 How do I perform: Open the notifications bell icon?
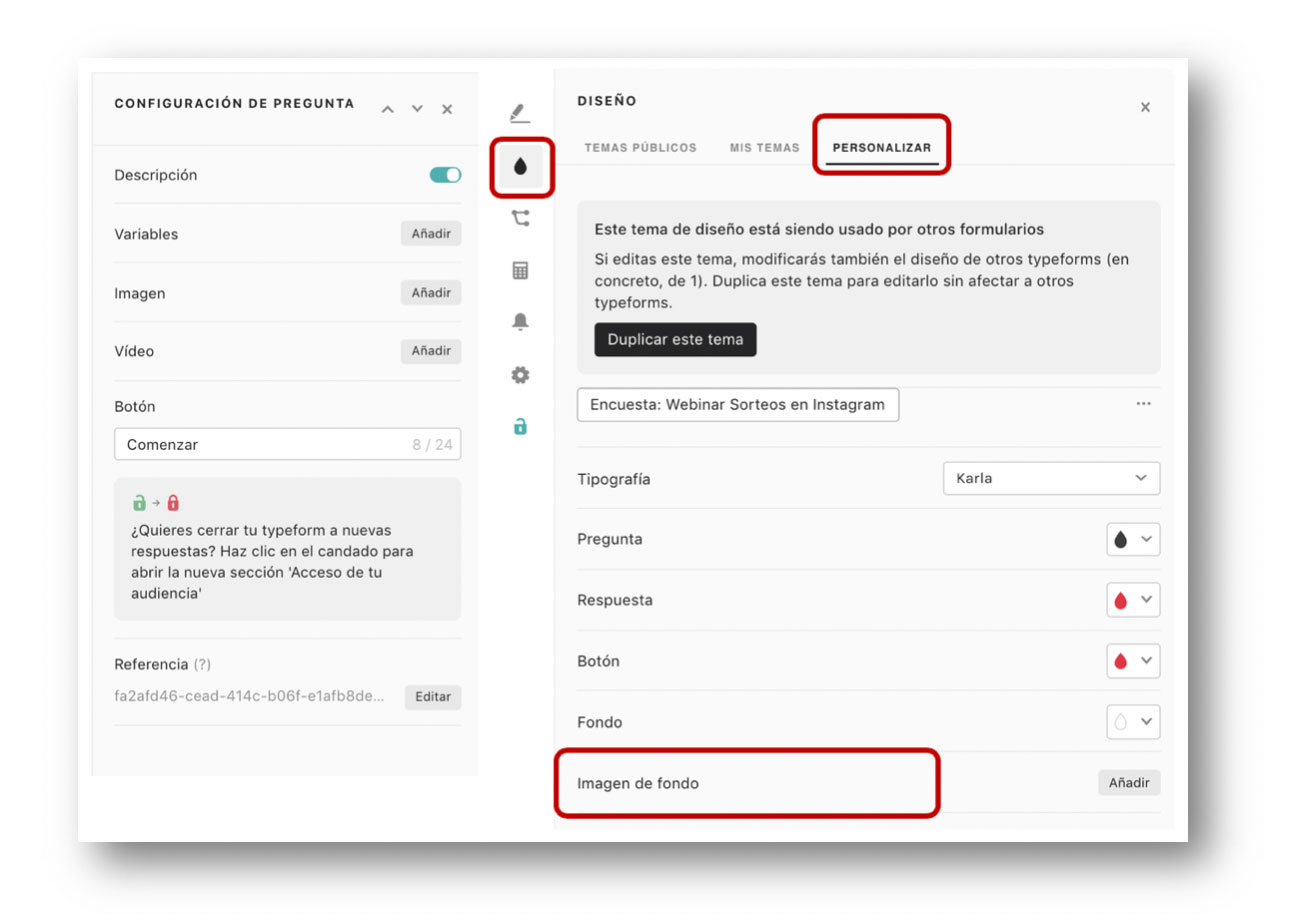tap(520, 322)
